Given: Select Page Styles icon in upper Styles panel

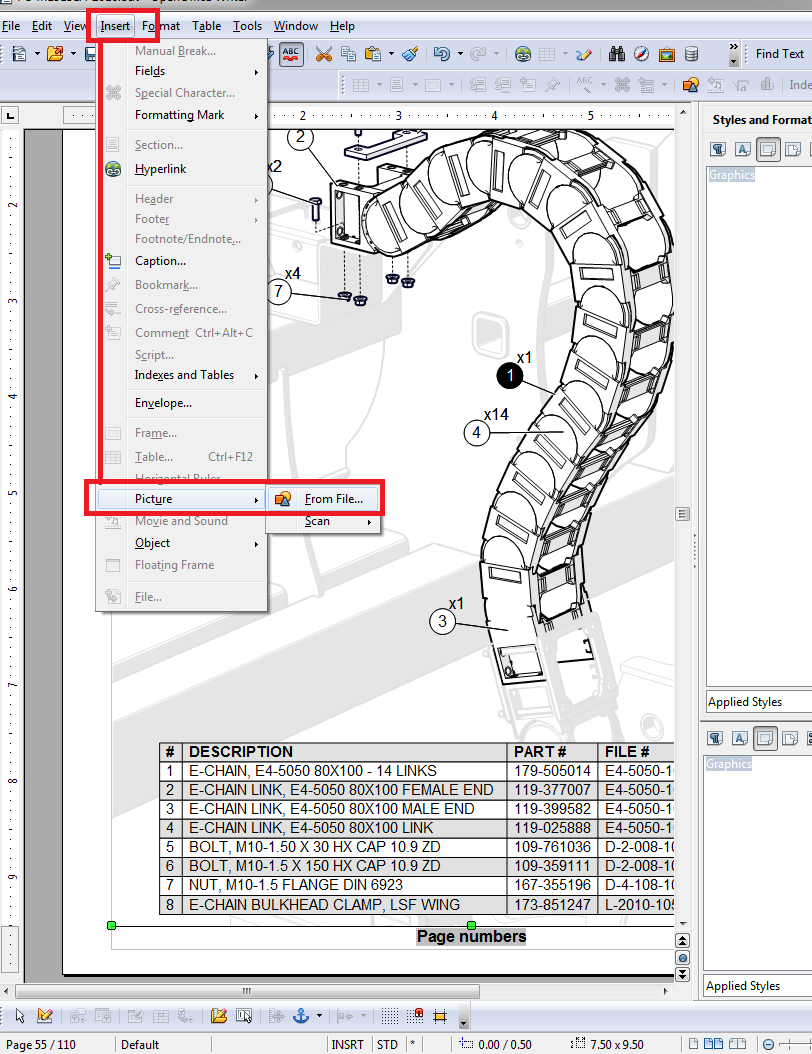Looking at the screenshot, I should tap(793, 149).
